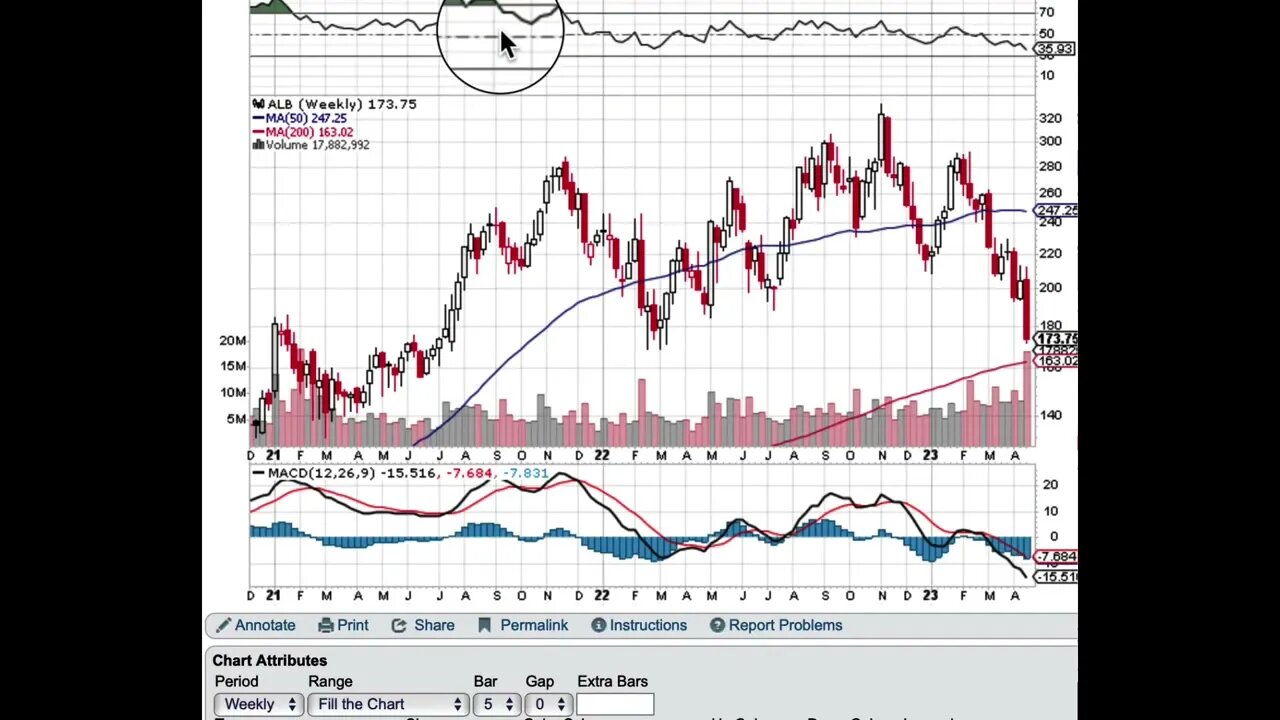This screenshot has height=720, width=1280.
Task: Open the Share option below the chart
Action: [423, 625]
